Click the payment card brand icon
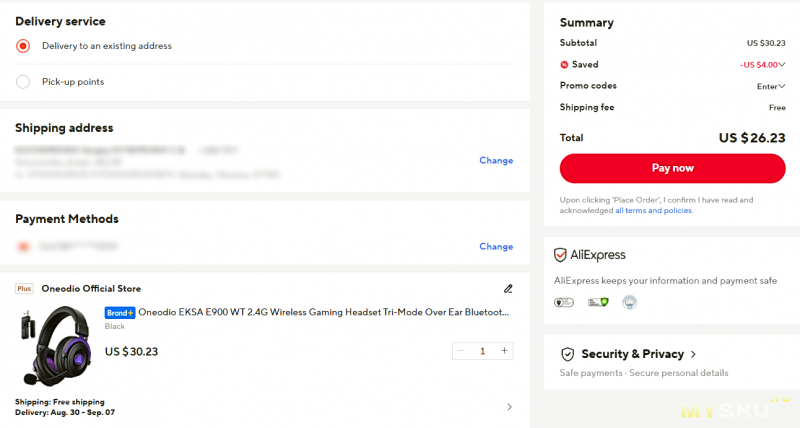The height and width of the screenshot is (428, 800). [23, 246]
